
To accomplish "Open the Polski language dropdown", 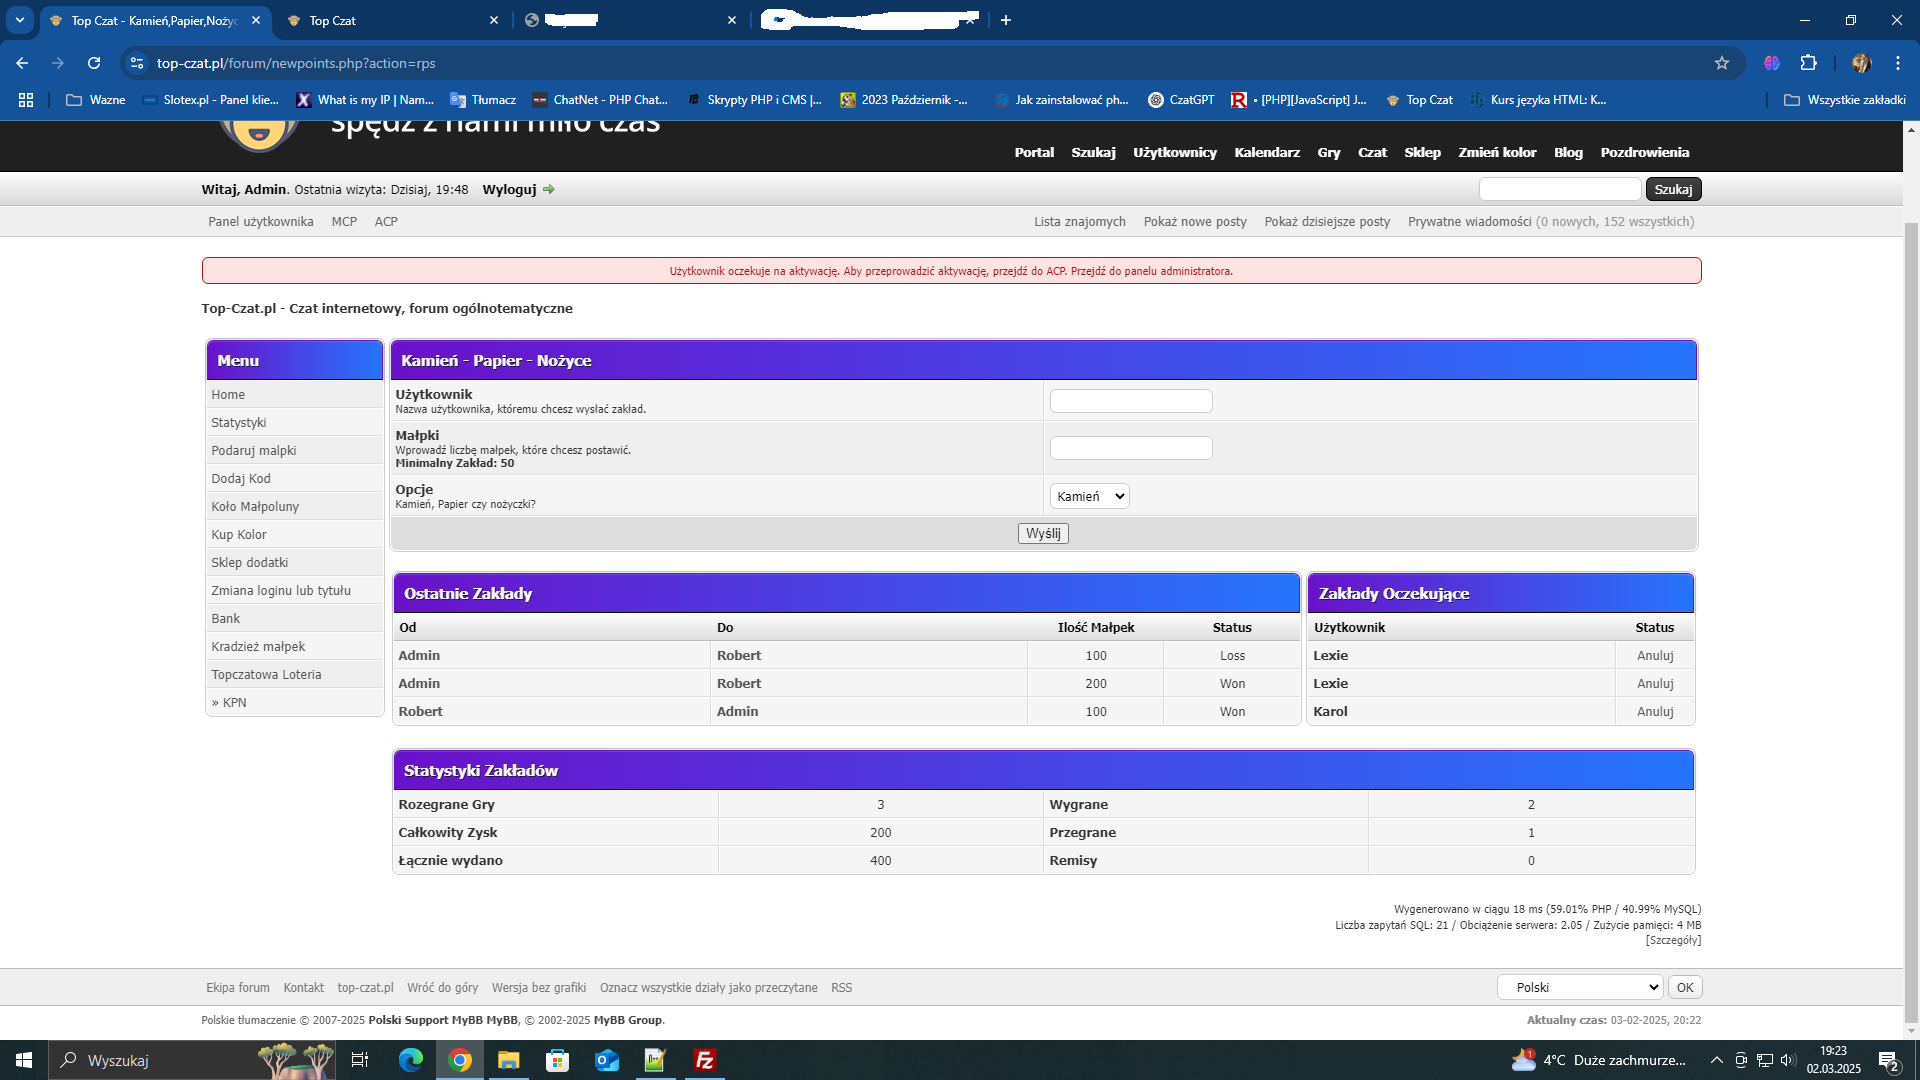I will [1580, 987].
